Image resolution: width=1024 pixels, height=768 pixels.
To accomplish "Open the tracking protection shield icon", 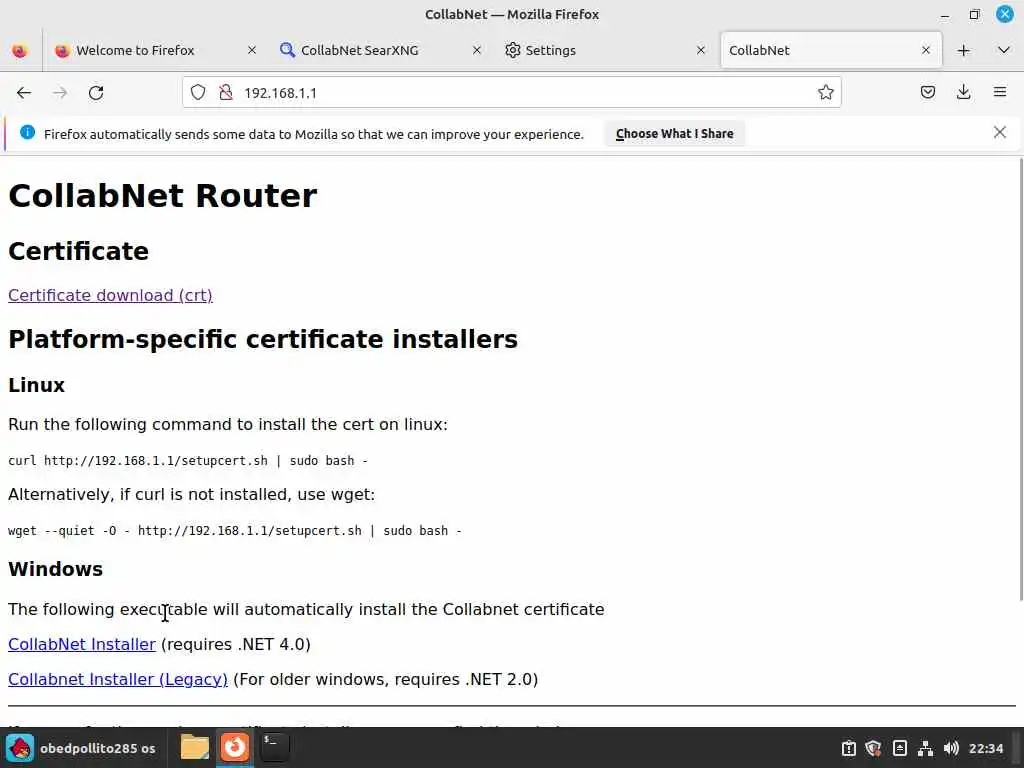I will pyautogui.click(x=198, y=93).
